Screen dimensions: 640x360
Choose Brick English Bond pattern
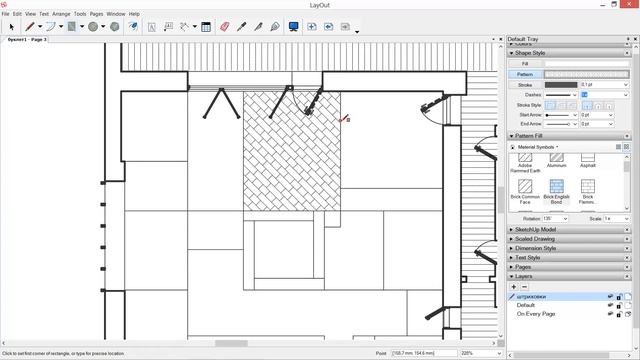pos(556,192)
